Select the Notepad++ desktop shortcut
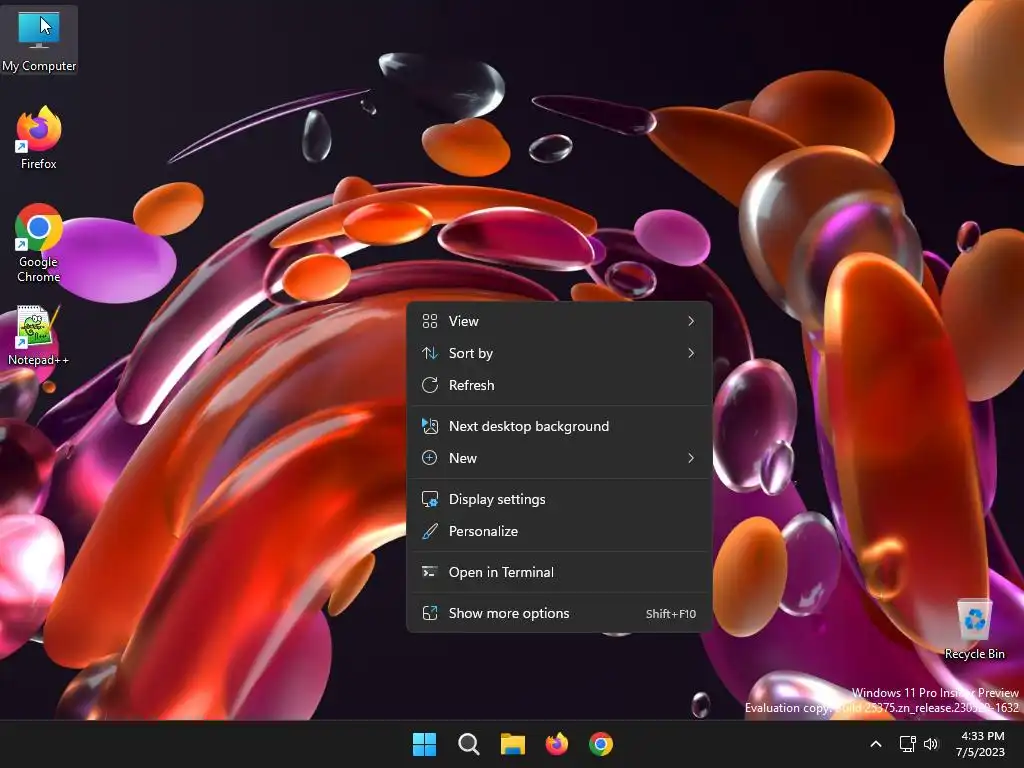The width and height of the screenshot is (1024, 768). pyautogui.click(x=39, y=335)
